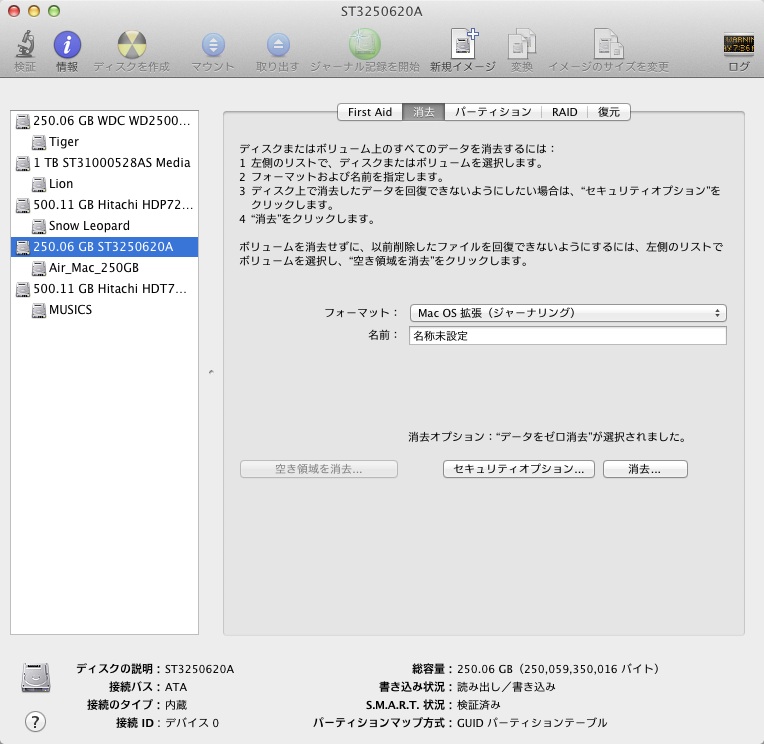Click the 変換 (Convert) toolbar icon
Viewport: 764px width, 744px height.
point(521,46)
